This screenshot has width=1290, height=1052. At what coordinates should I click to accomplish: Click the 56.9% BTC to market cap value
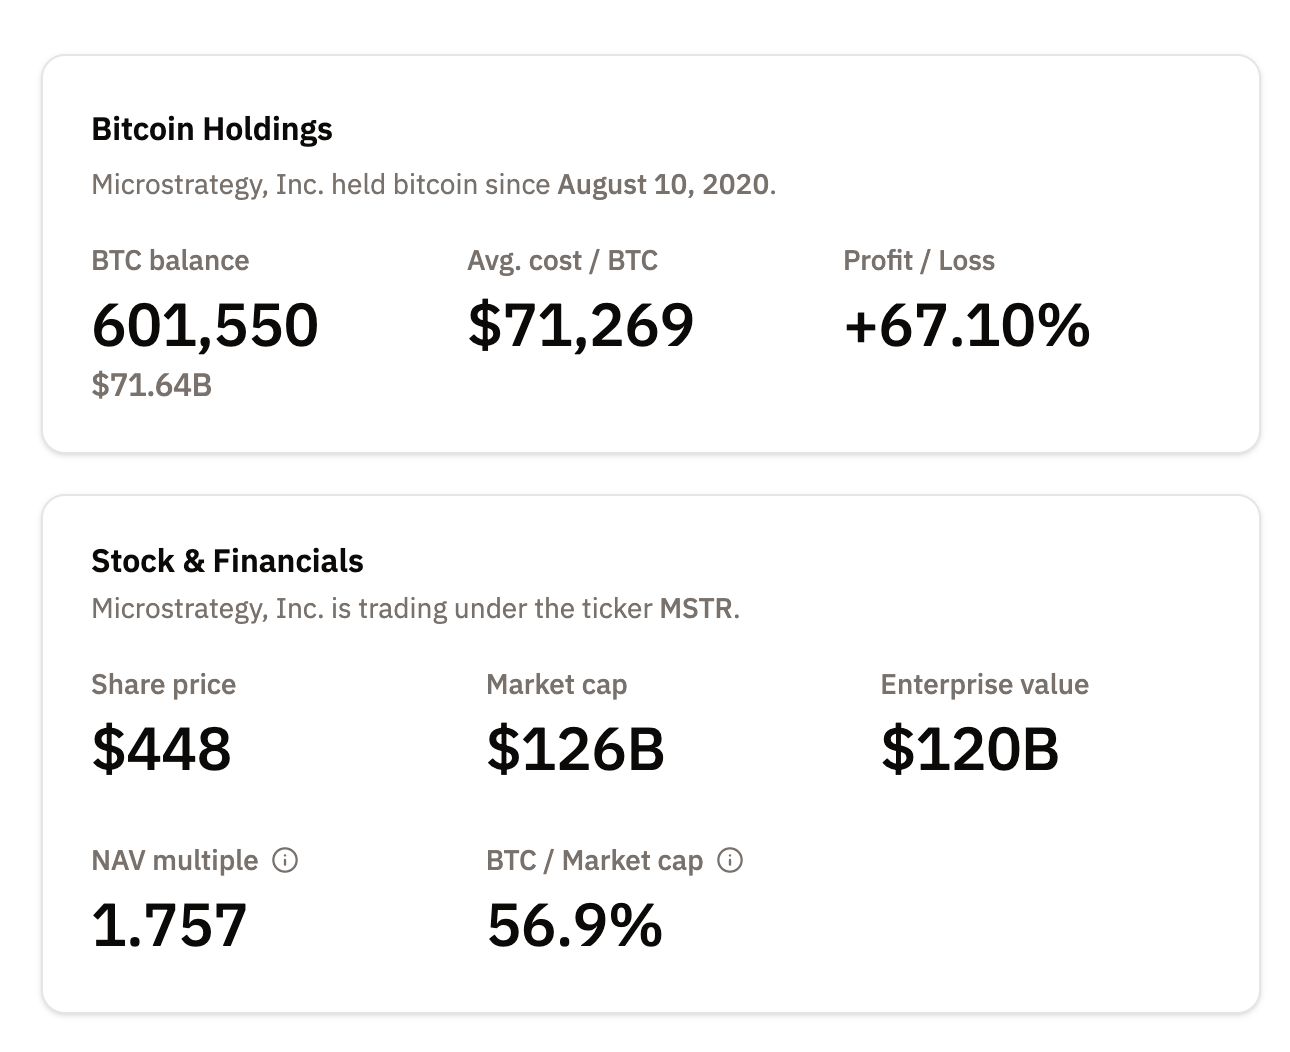574,925
